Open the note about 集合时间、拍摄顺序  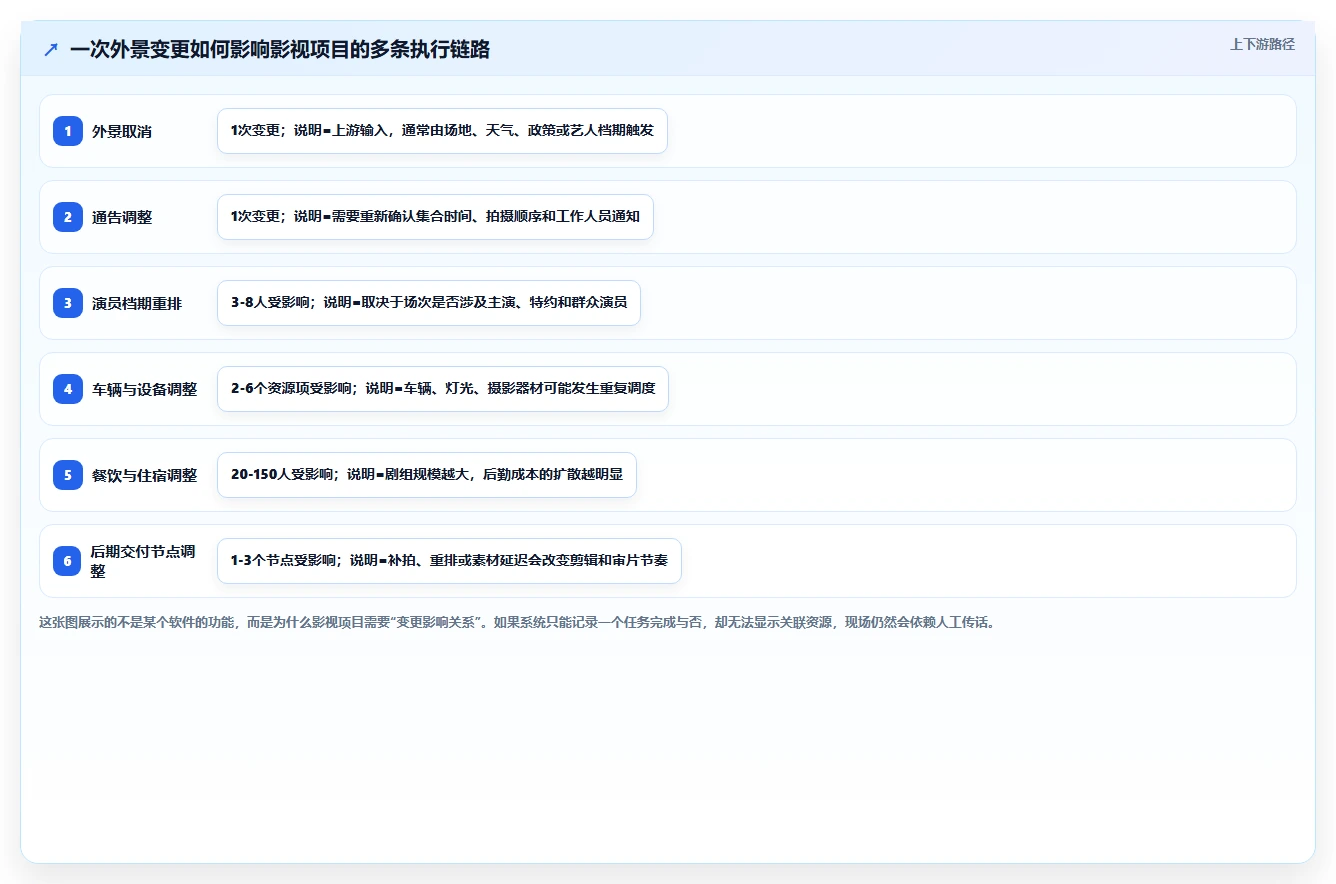(435, 217)
